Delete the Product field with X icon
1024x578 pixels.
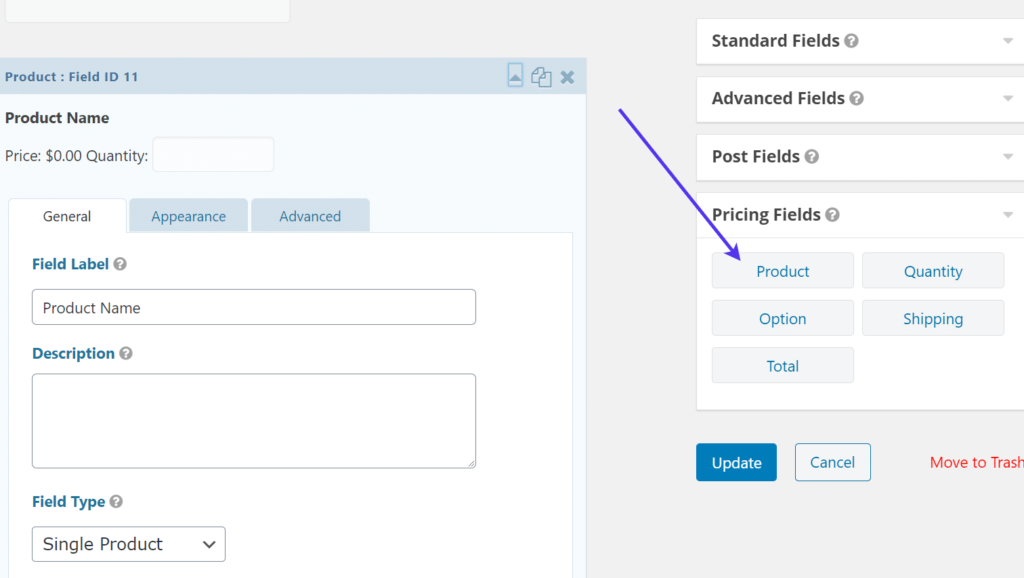pos(567,77)
